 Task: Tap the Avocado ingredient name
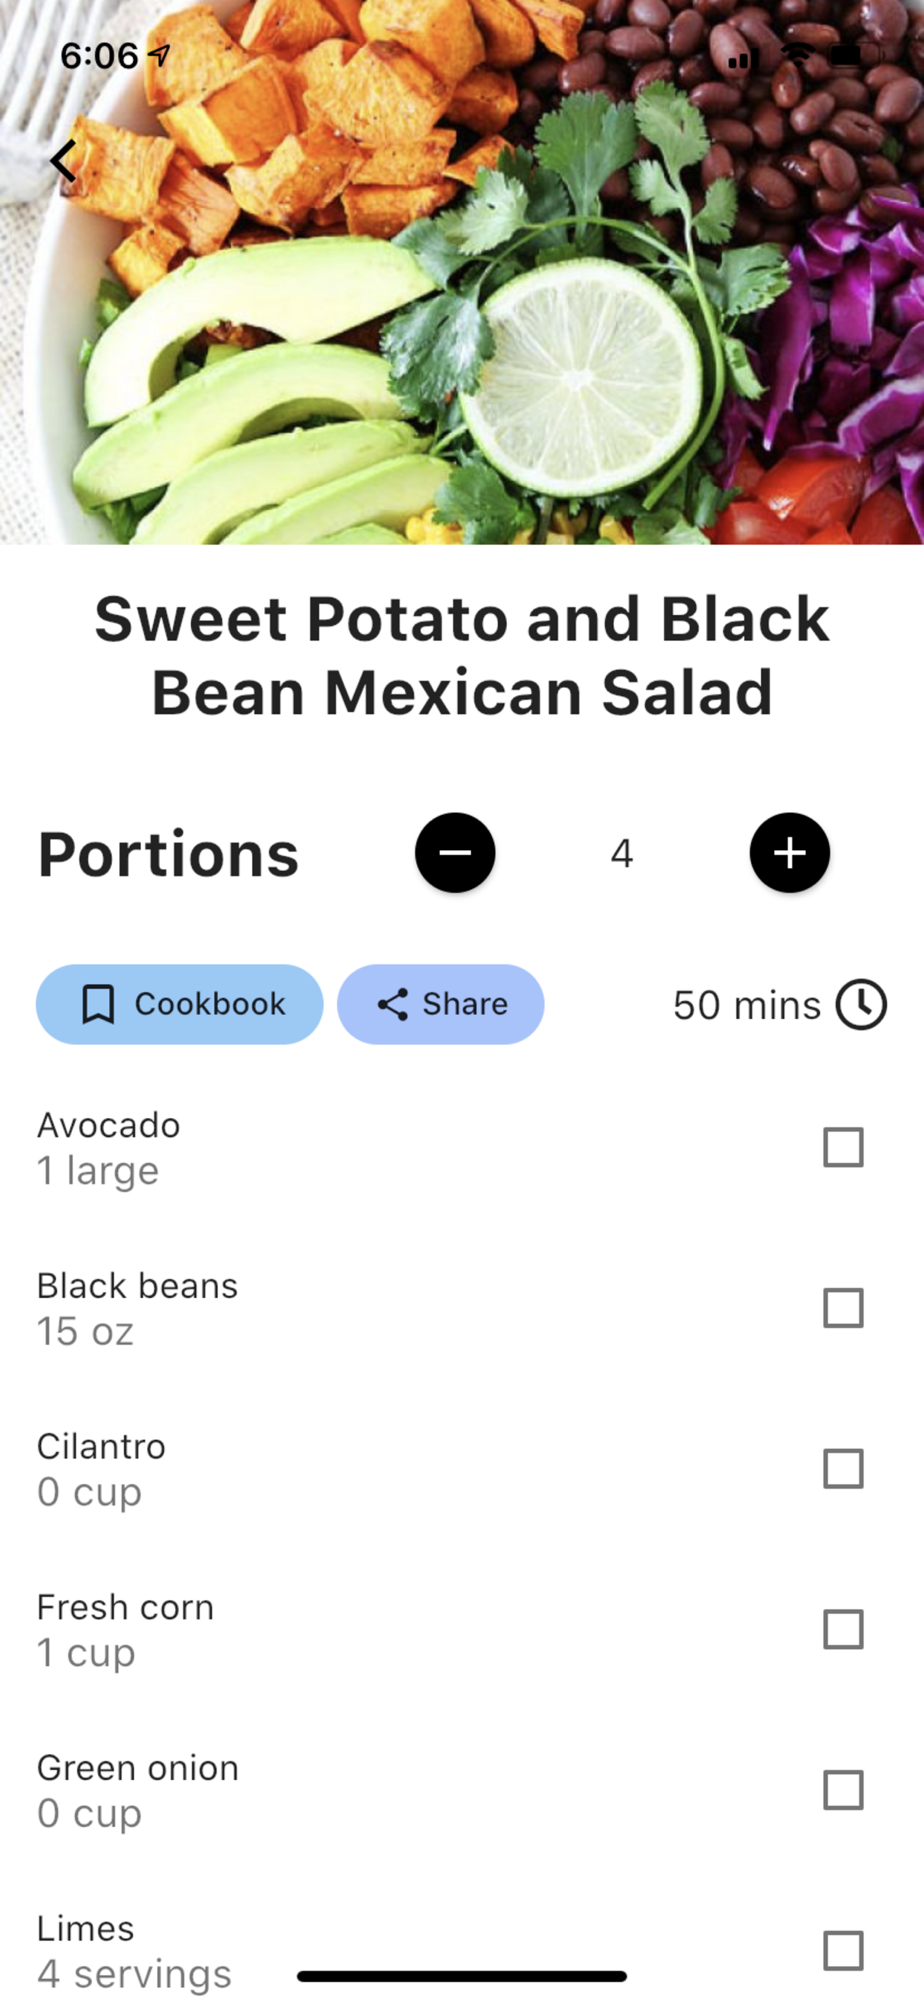tap(108, 1125)
